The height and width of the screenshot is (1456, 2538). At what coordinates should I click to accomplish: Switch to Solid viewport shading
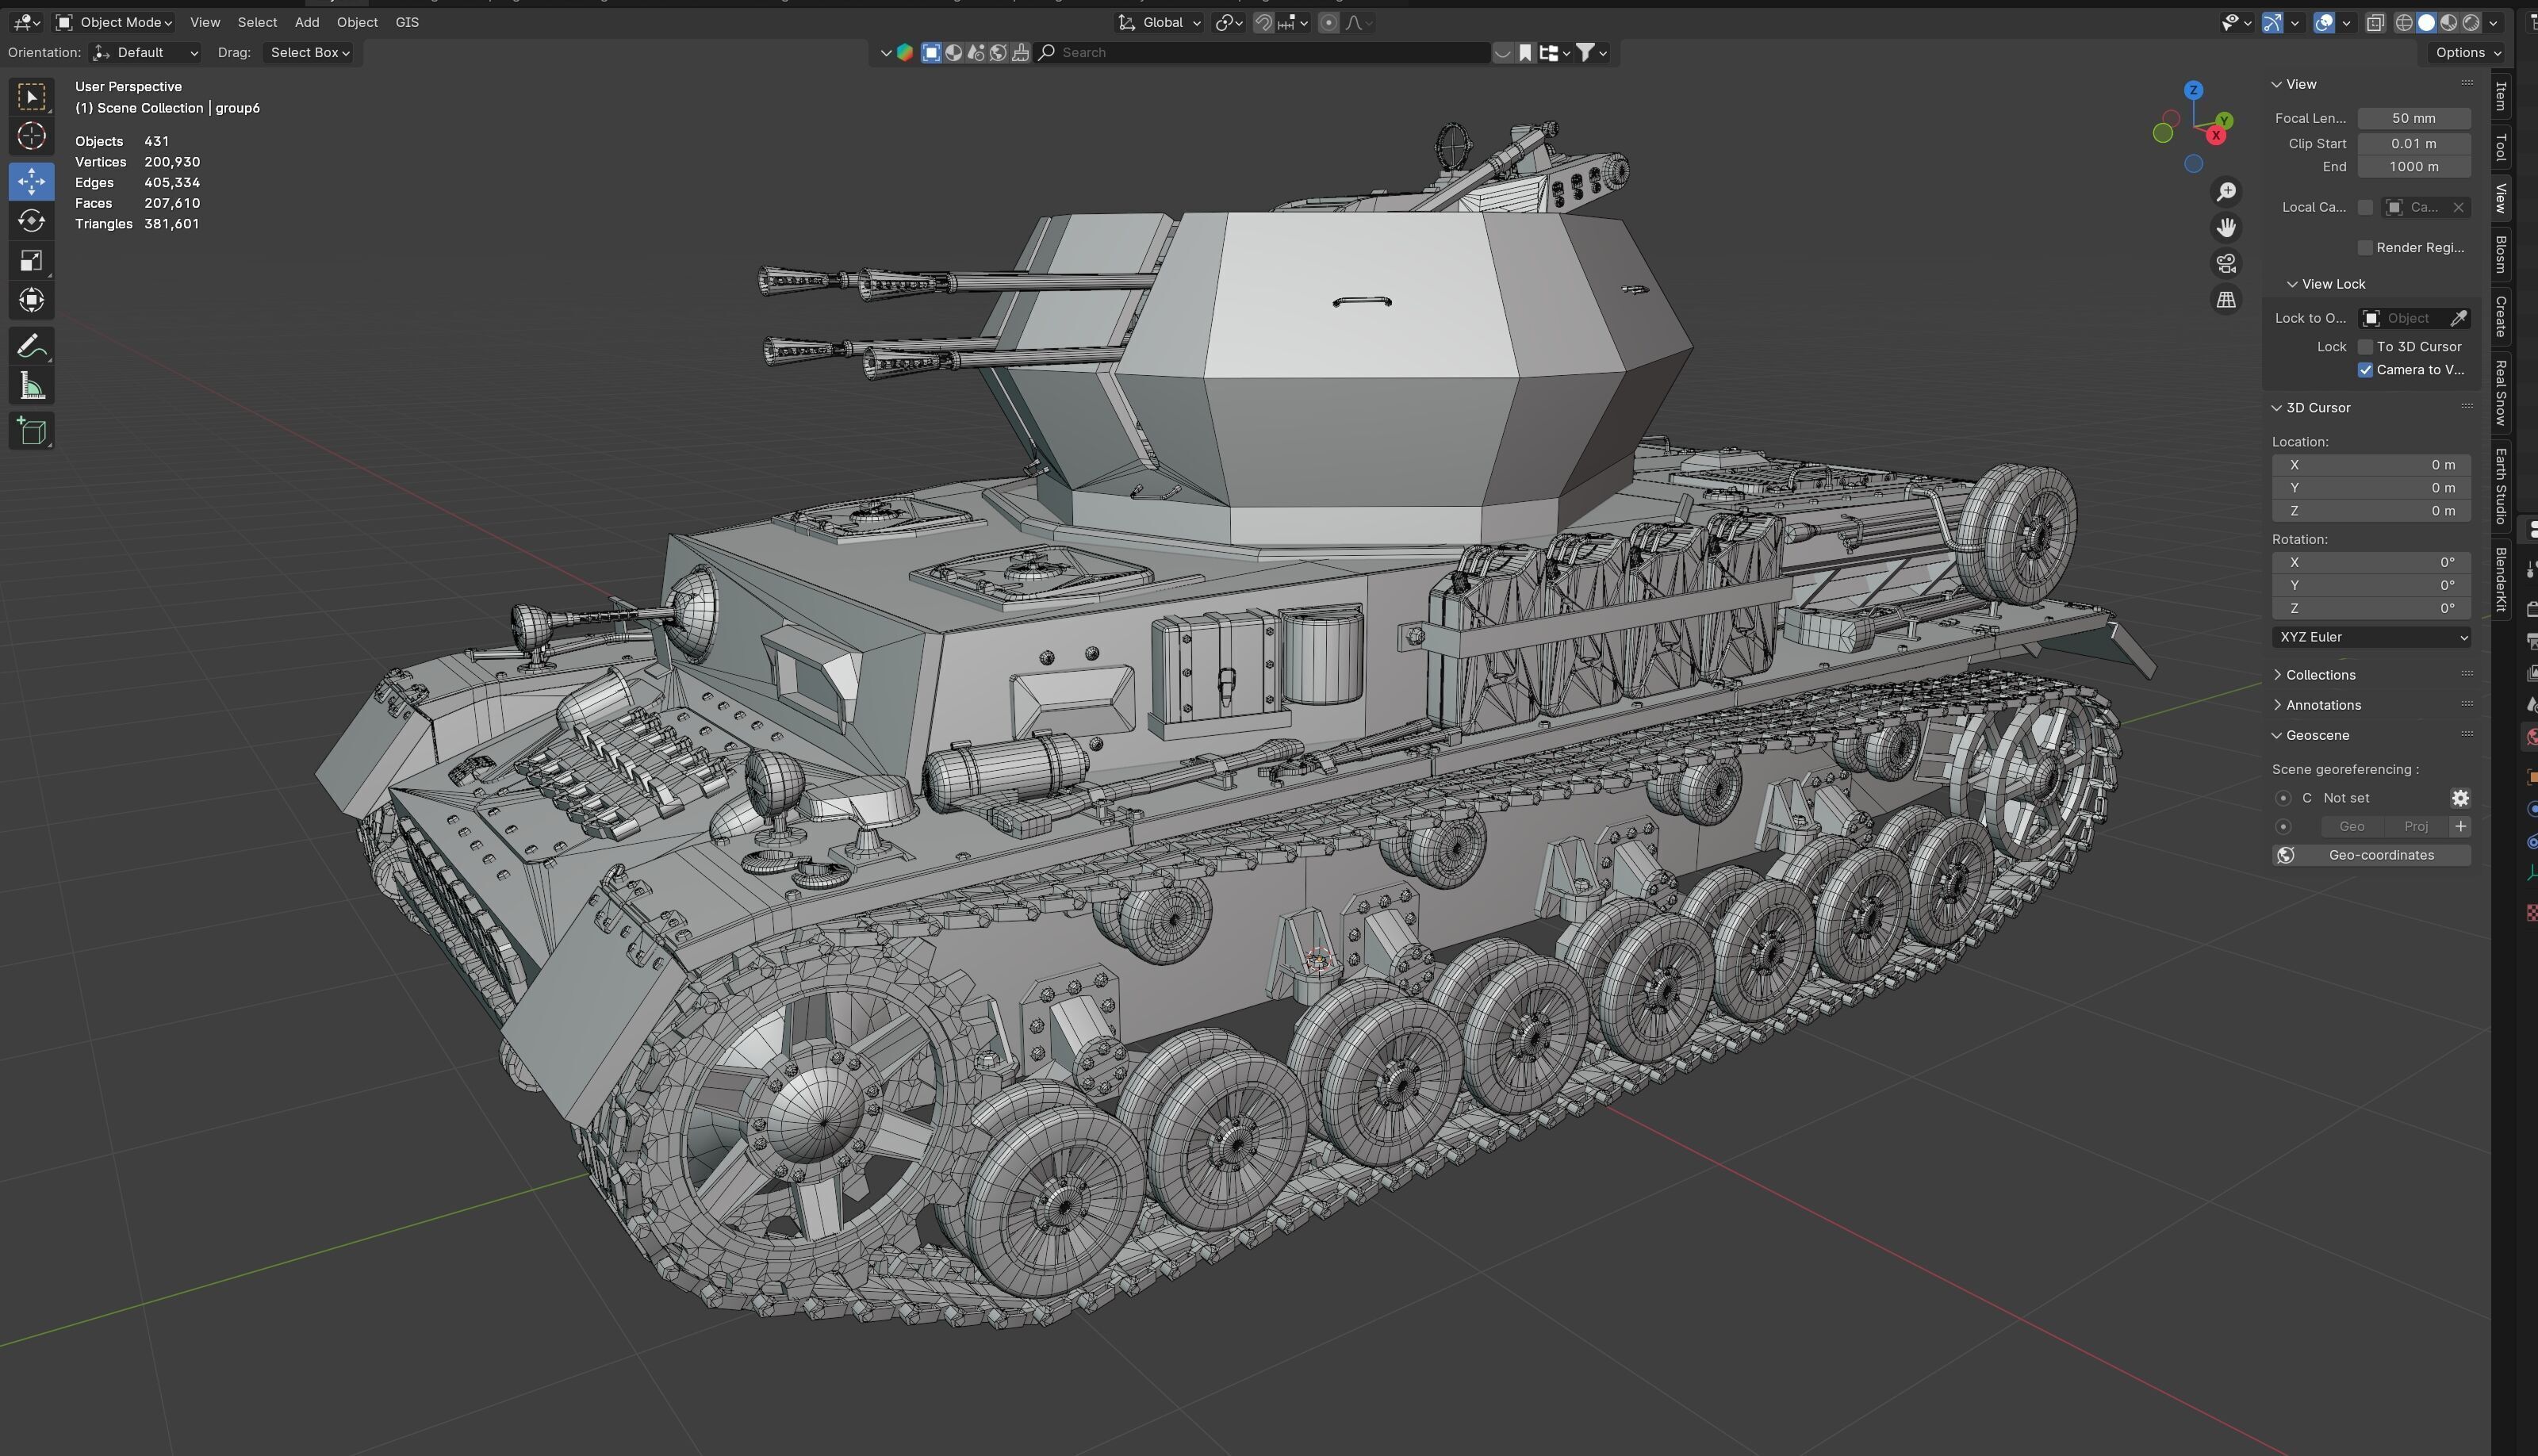point(2426,22)
